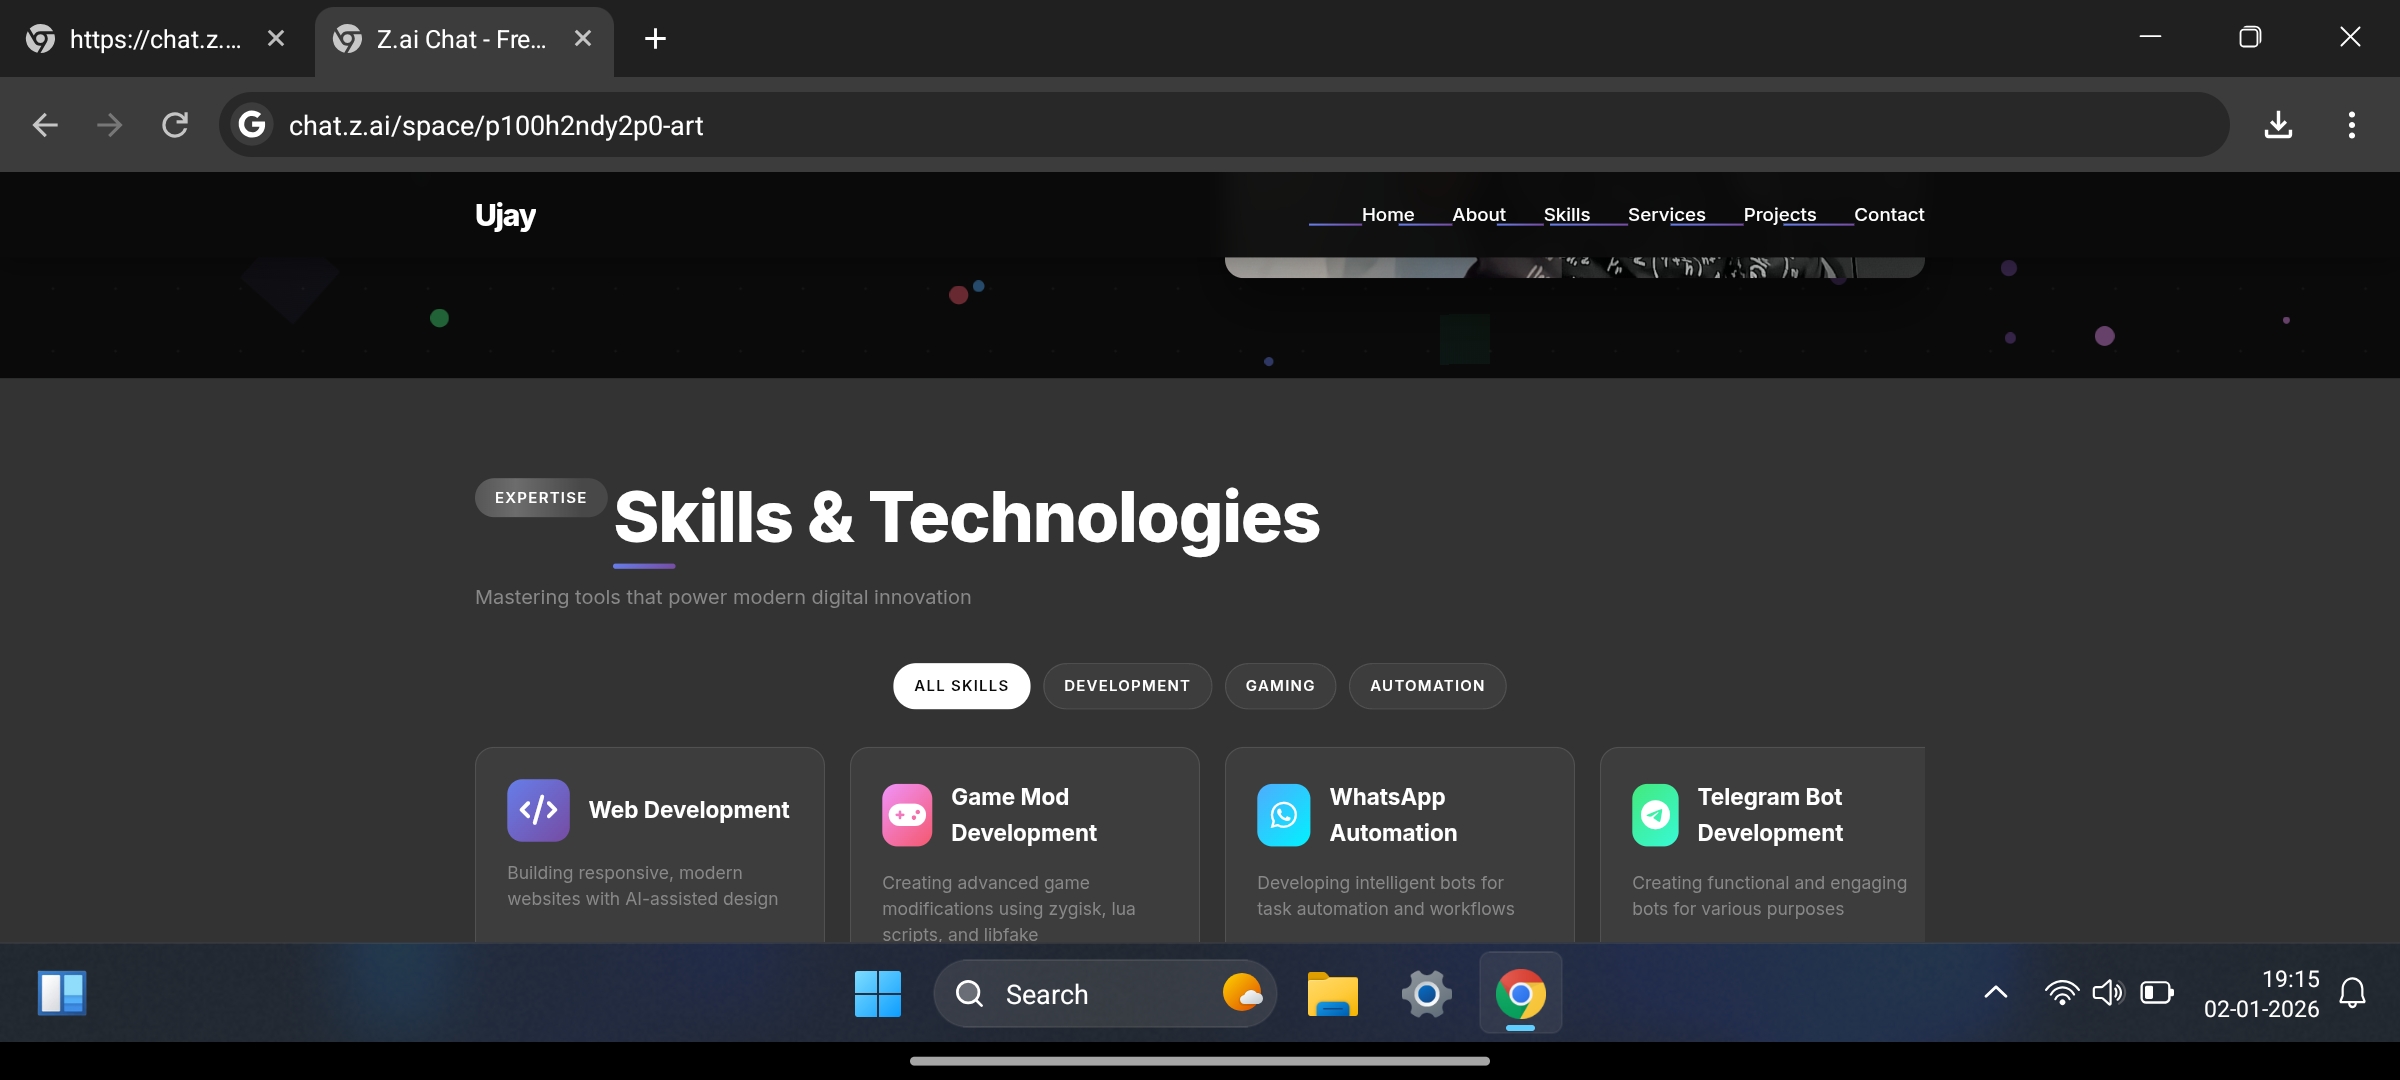Navigate to the Skills section

point(1566,214)
